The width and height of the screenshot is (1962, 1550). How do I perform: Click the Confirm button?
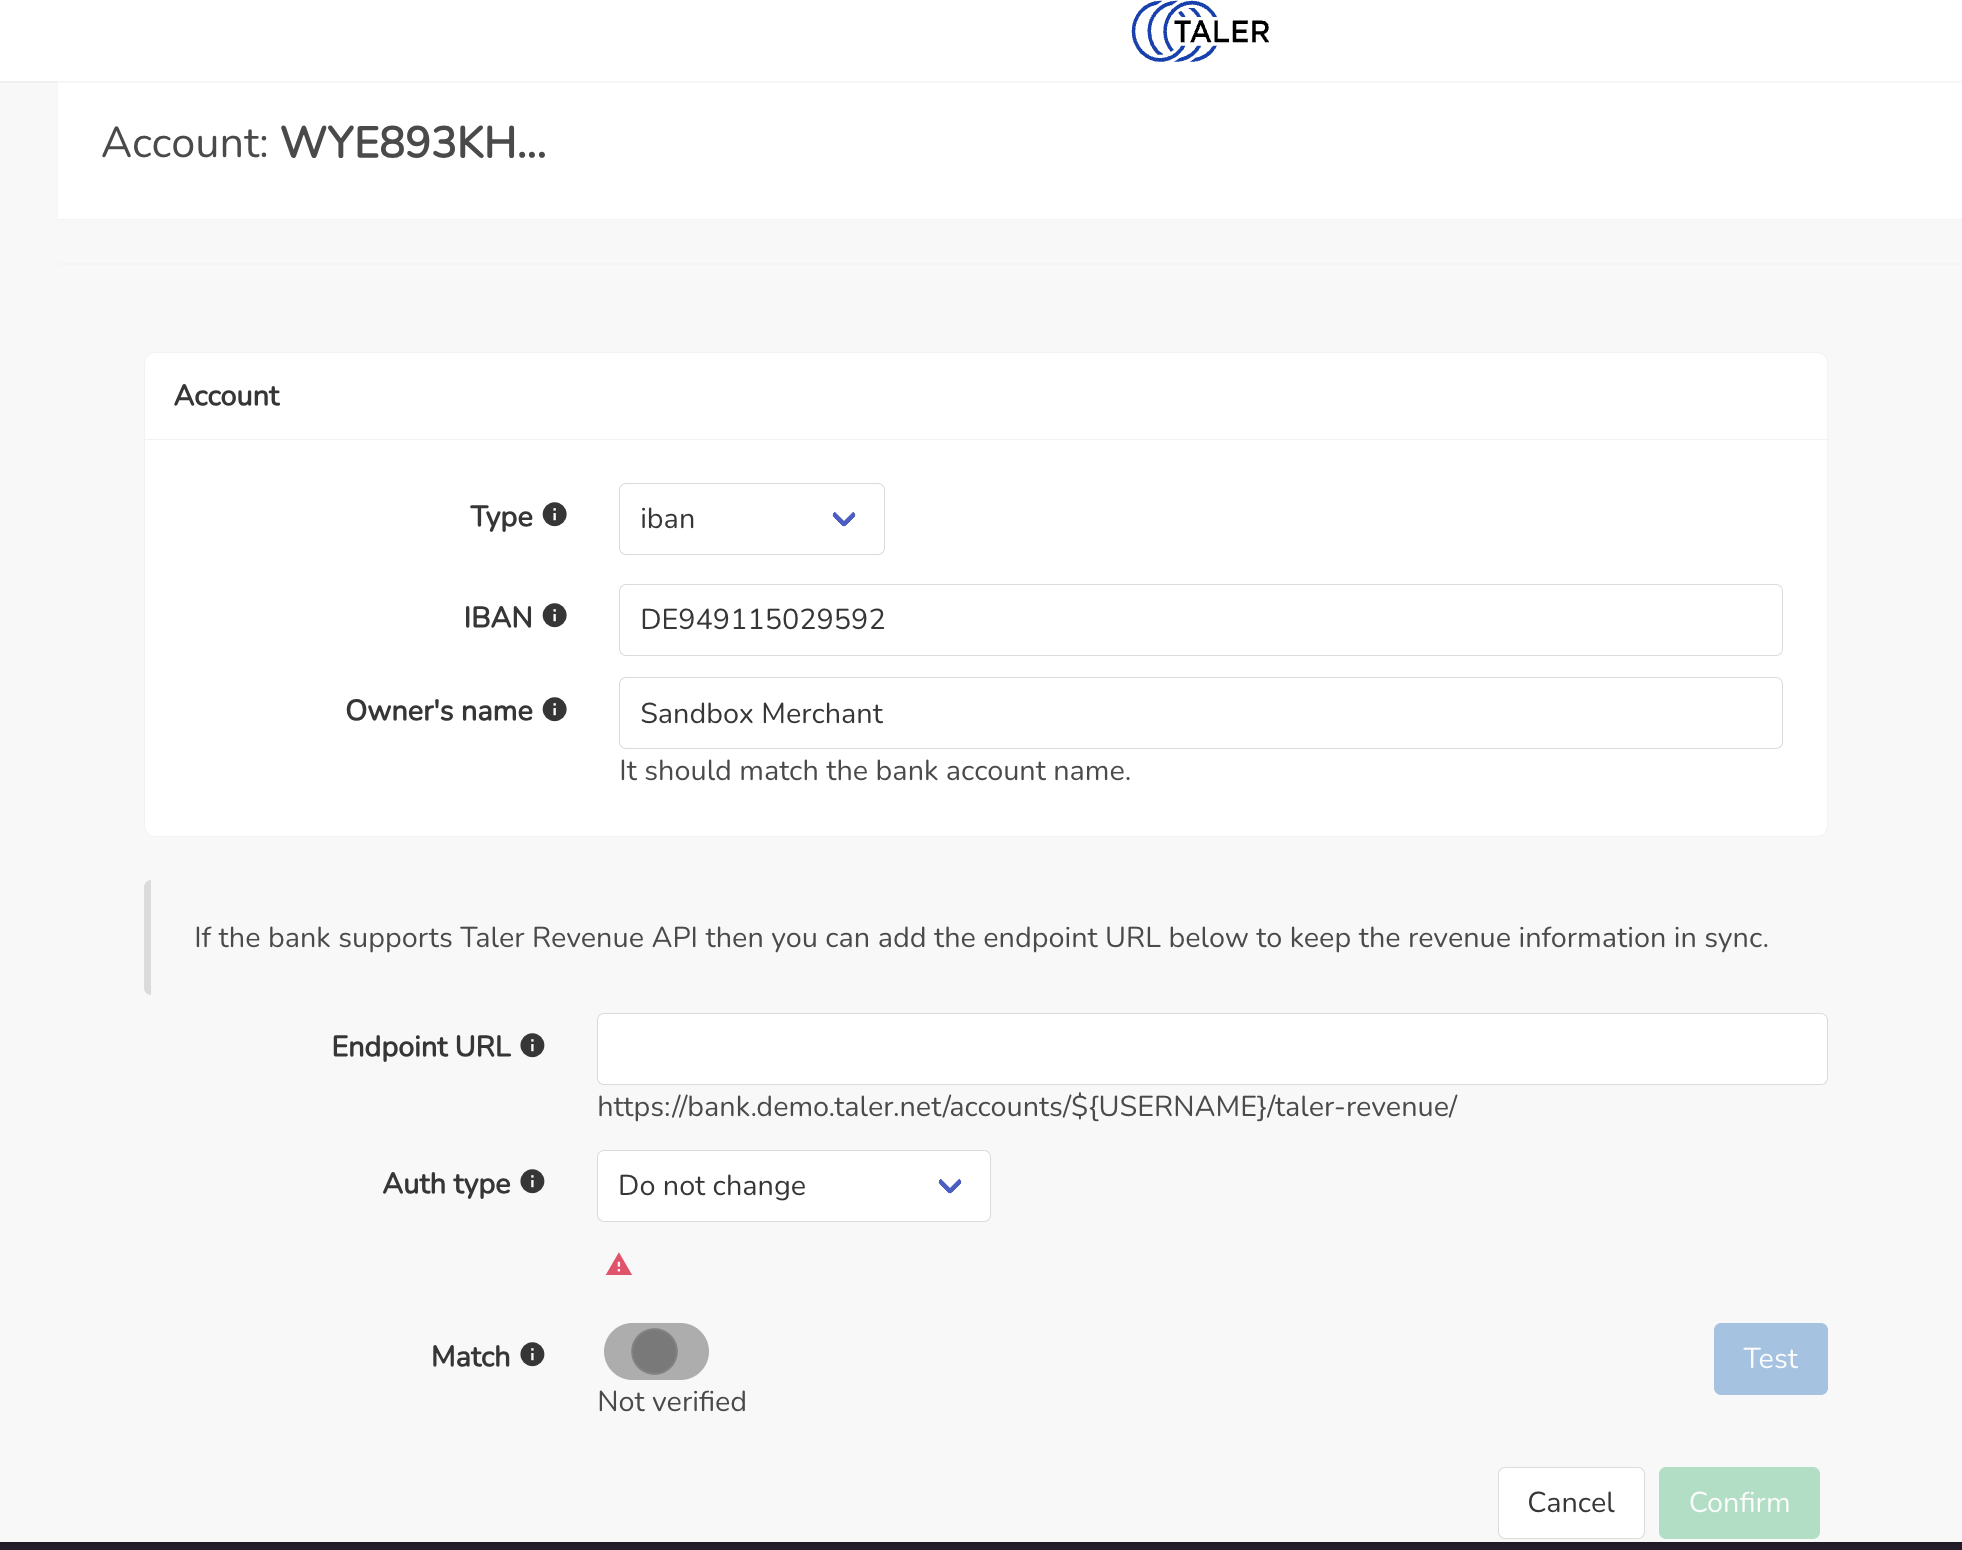(x=1738, y=1502)
